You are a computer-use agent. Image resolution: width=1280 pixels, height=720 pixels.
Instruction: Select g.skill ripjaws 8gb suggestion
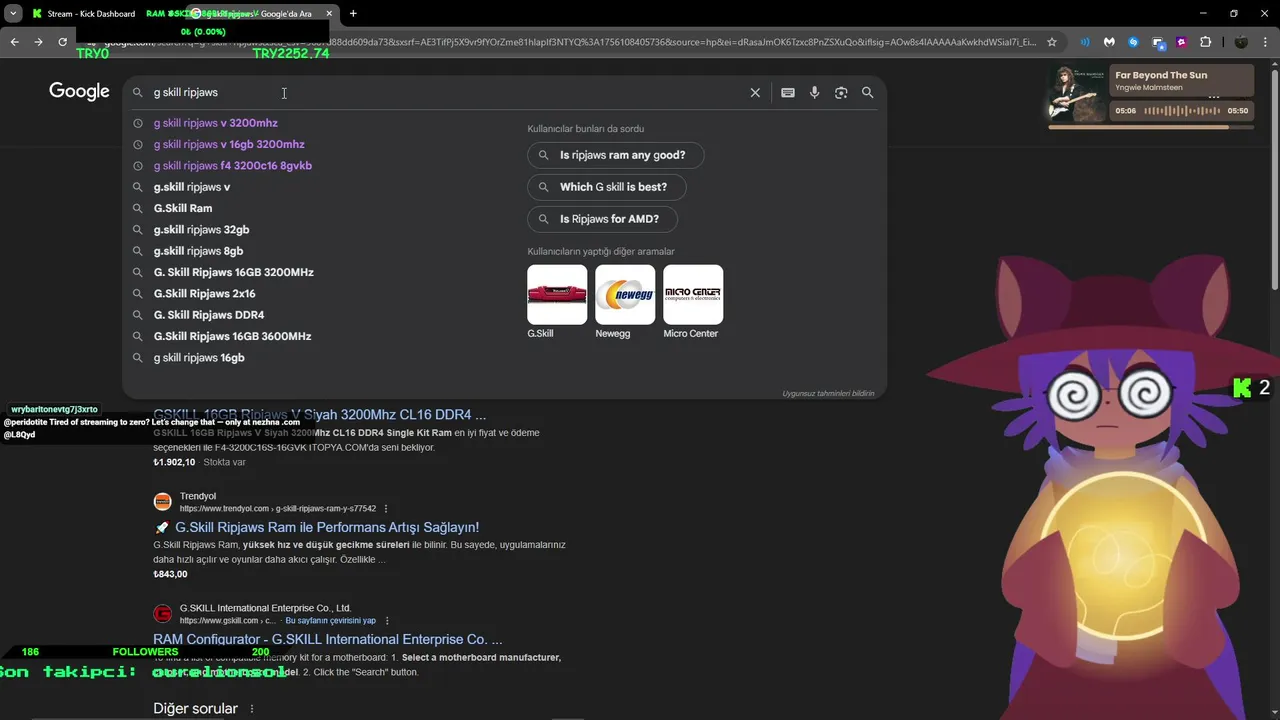coord(198,251)
